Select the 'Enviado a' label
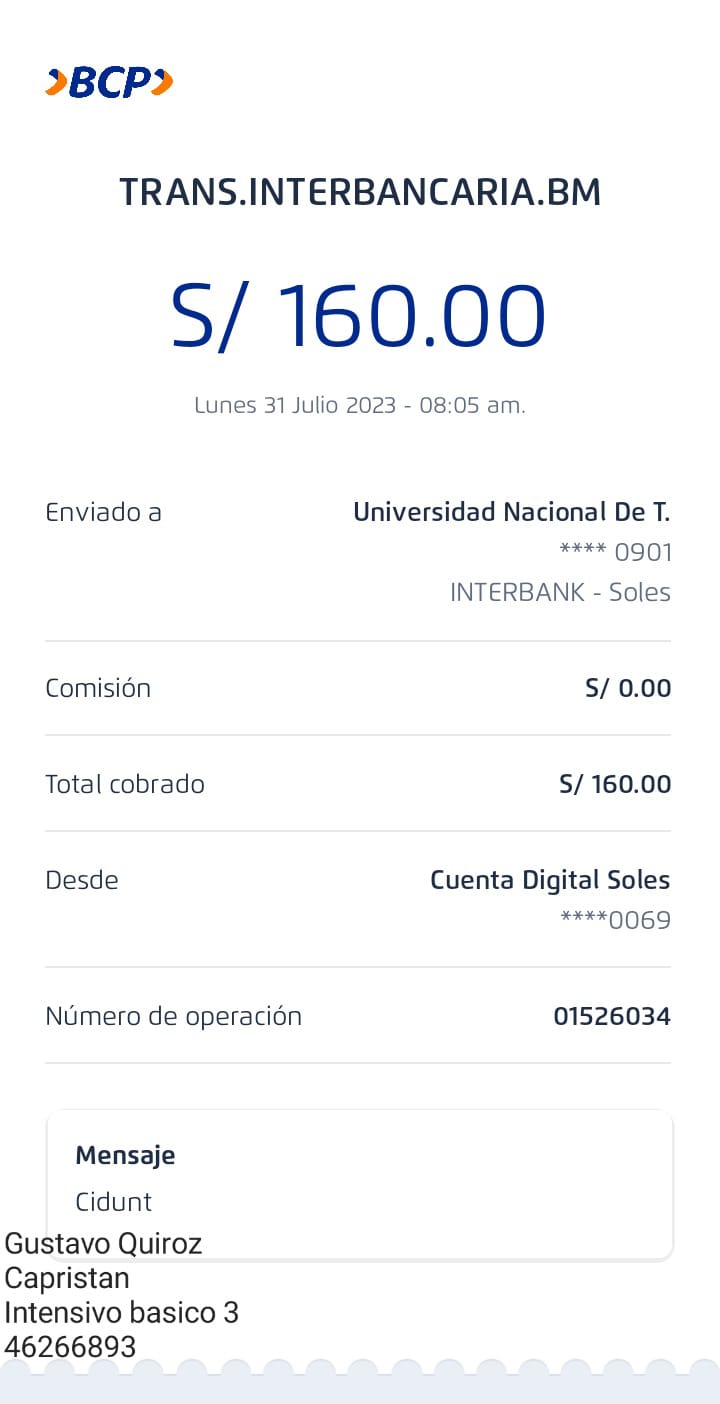The width and height of the screenshot is (720, 1404). pos(103,513)
